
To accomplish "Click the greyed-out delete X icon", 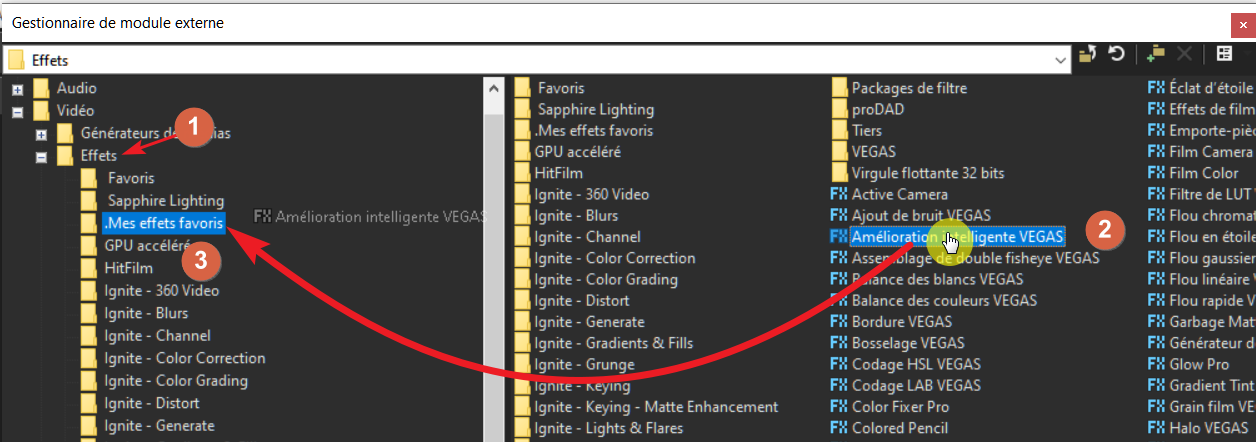I will 1183,54.
